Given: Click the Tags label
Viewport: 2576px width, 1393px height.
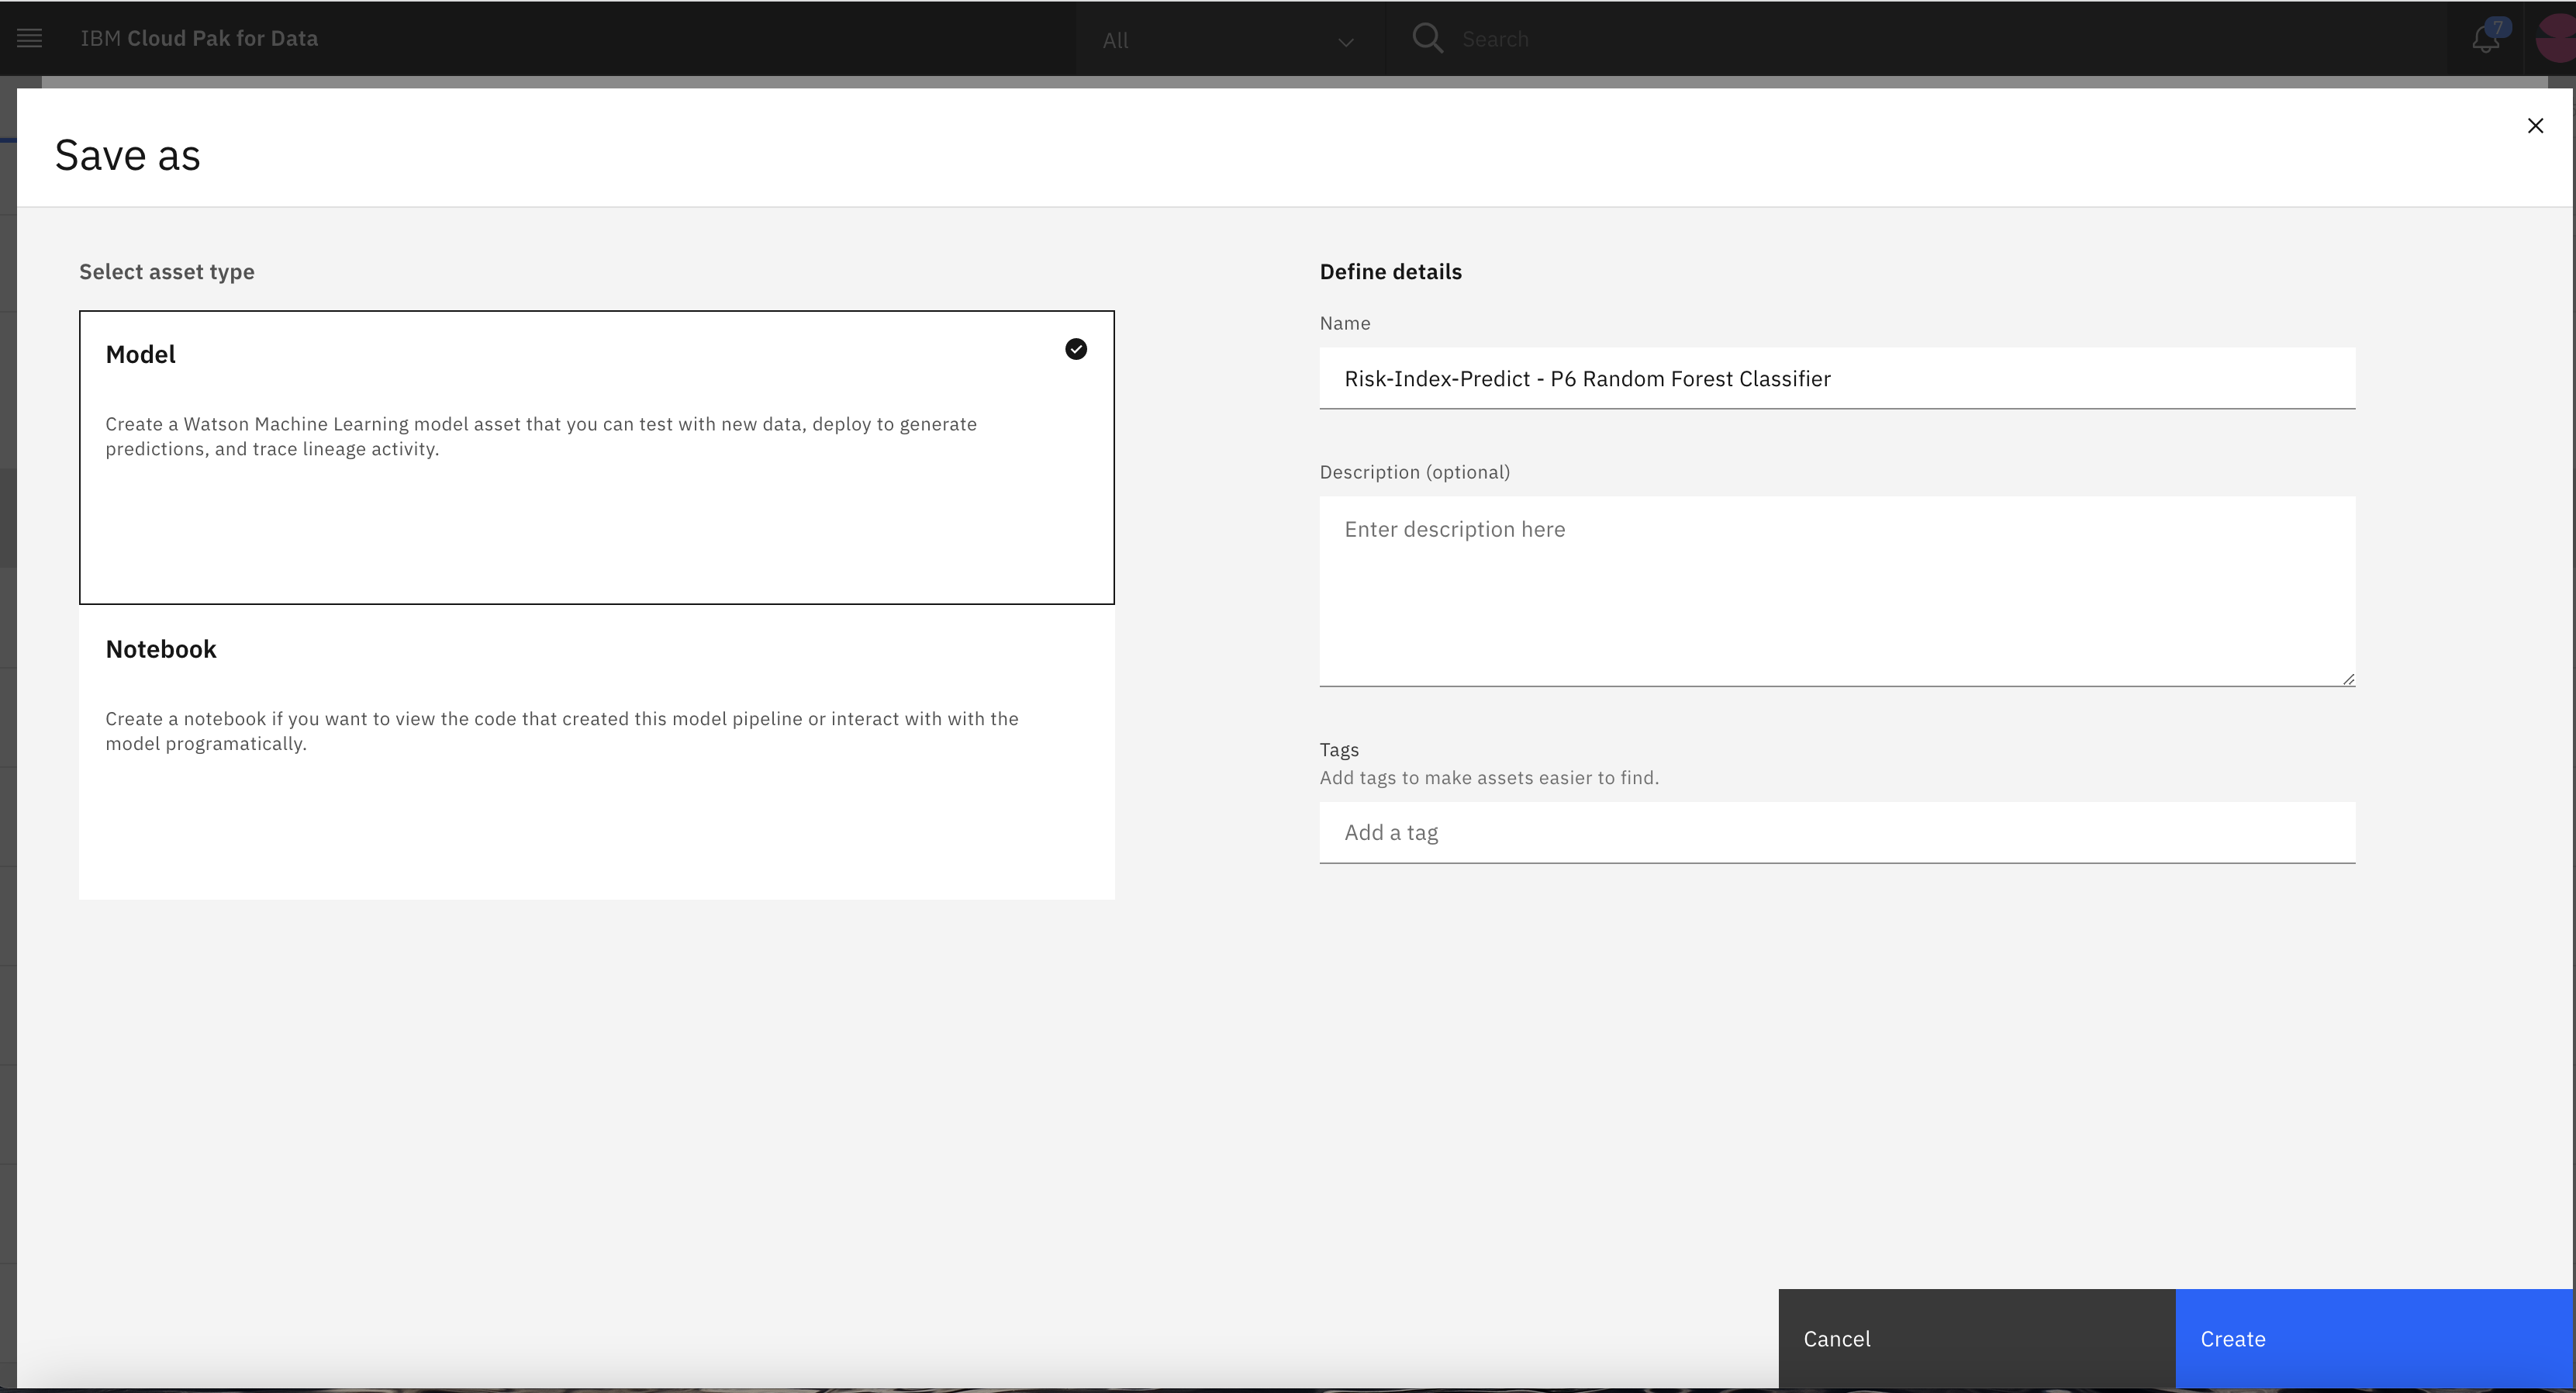Looking at the screenshot, I should pos(1339,750).
